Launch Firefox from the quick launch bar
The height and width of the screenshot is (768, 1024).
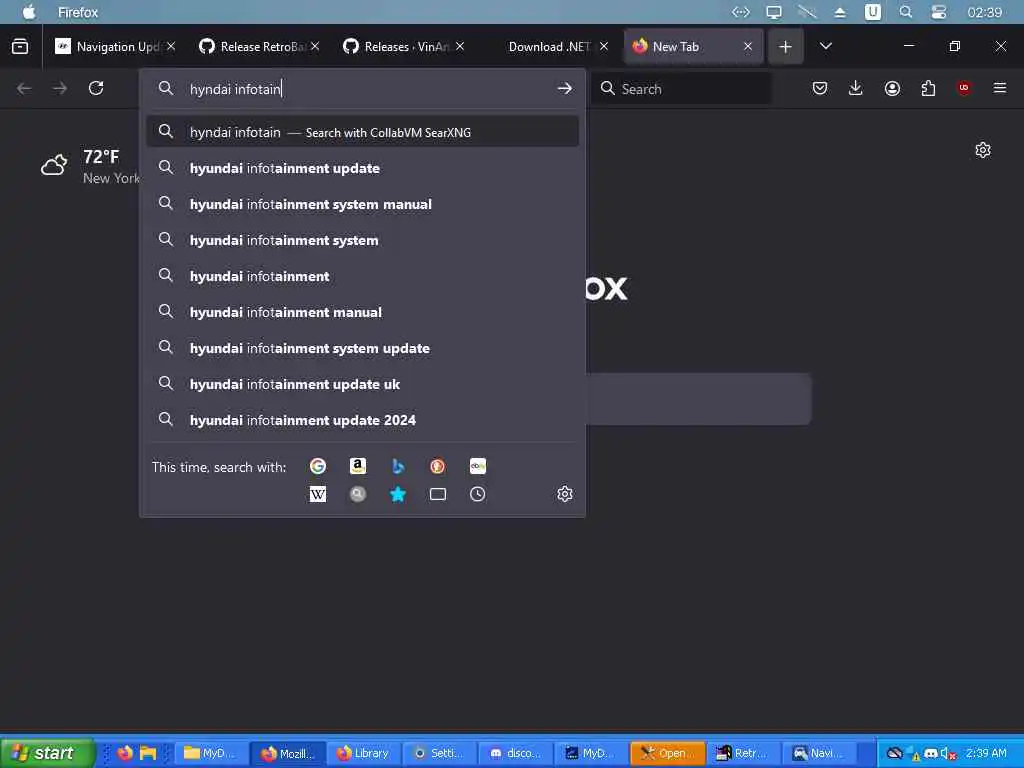coord(125,753)
